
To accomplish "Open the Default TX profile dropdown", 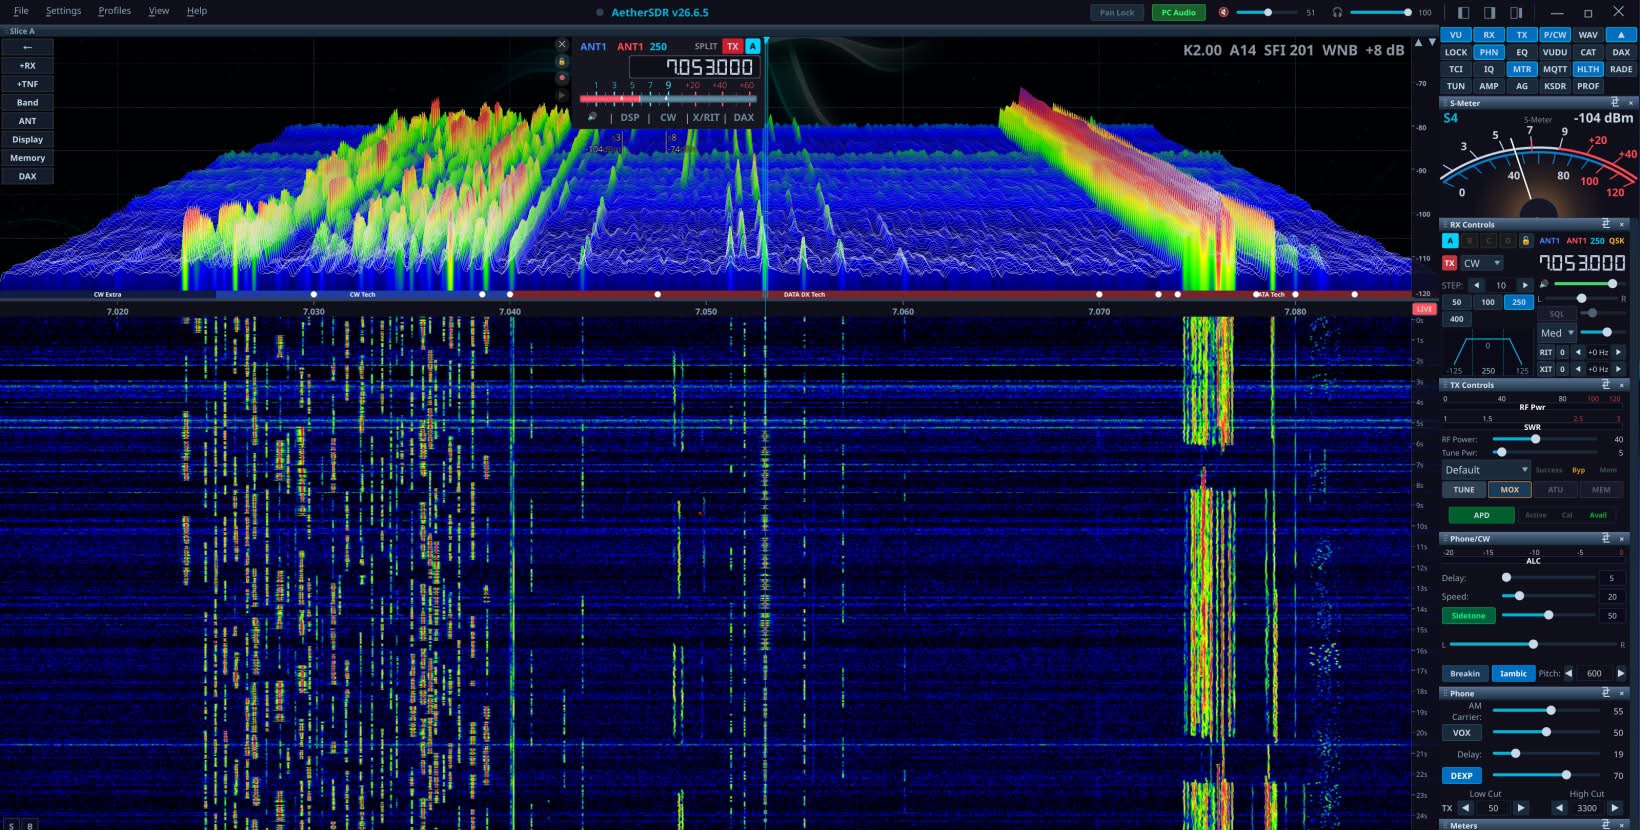I will point(1486,470).
